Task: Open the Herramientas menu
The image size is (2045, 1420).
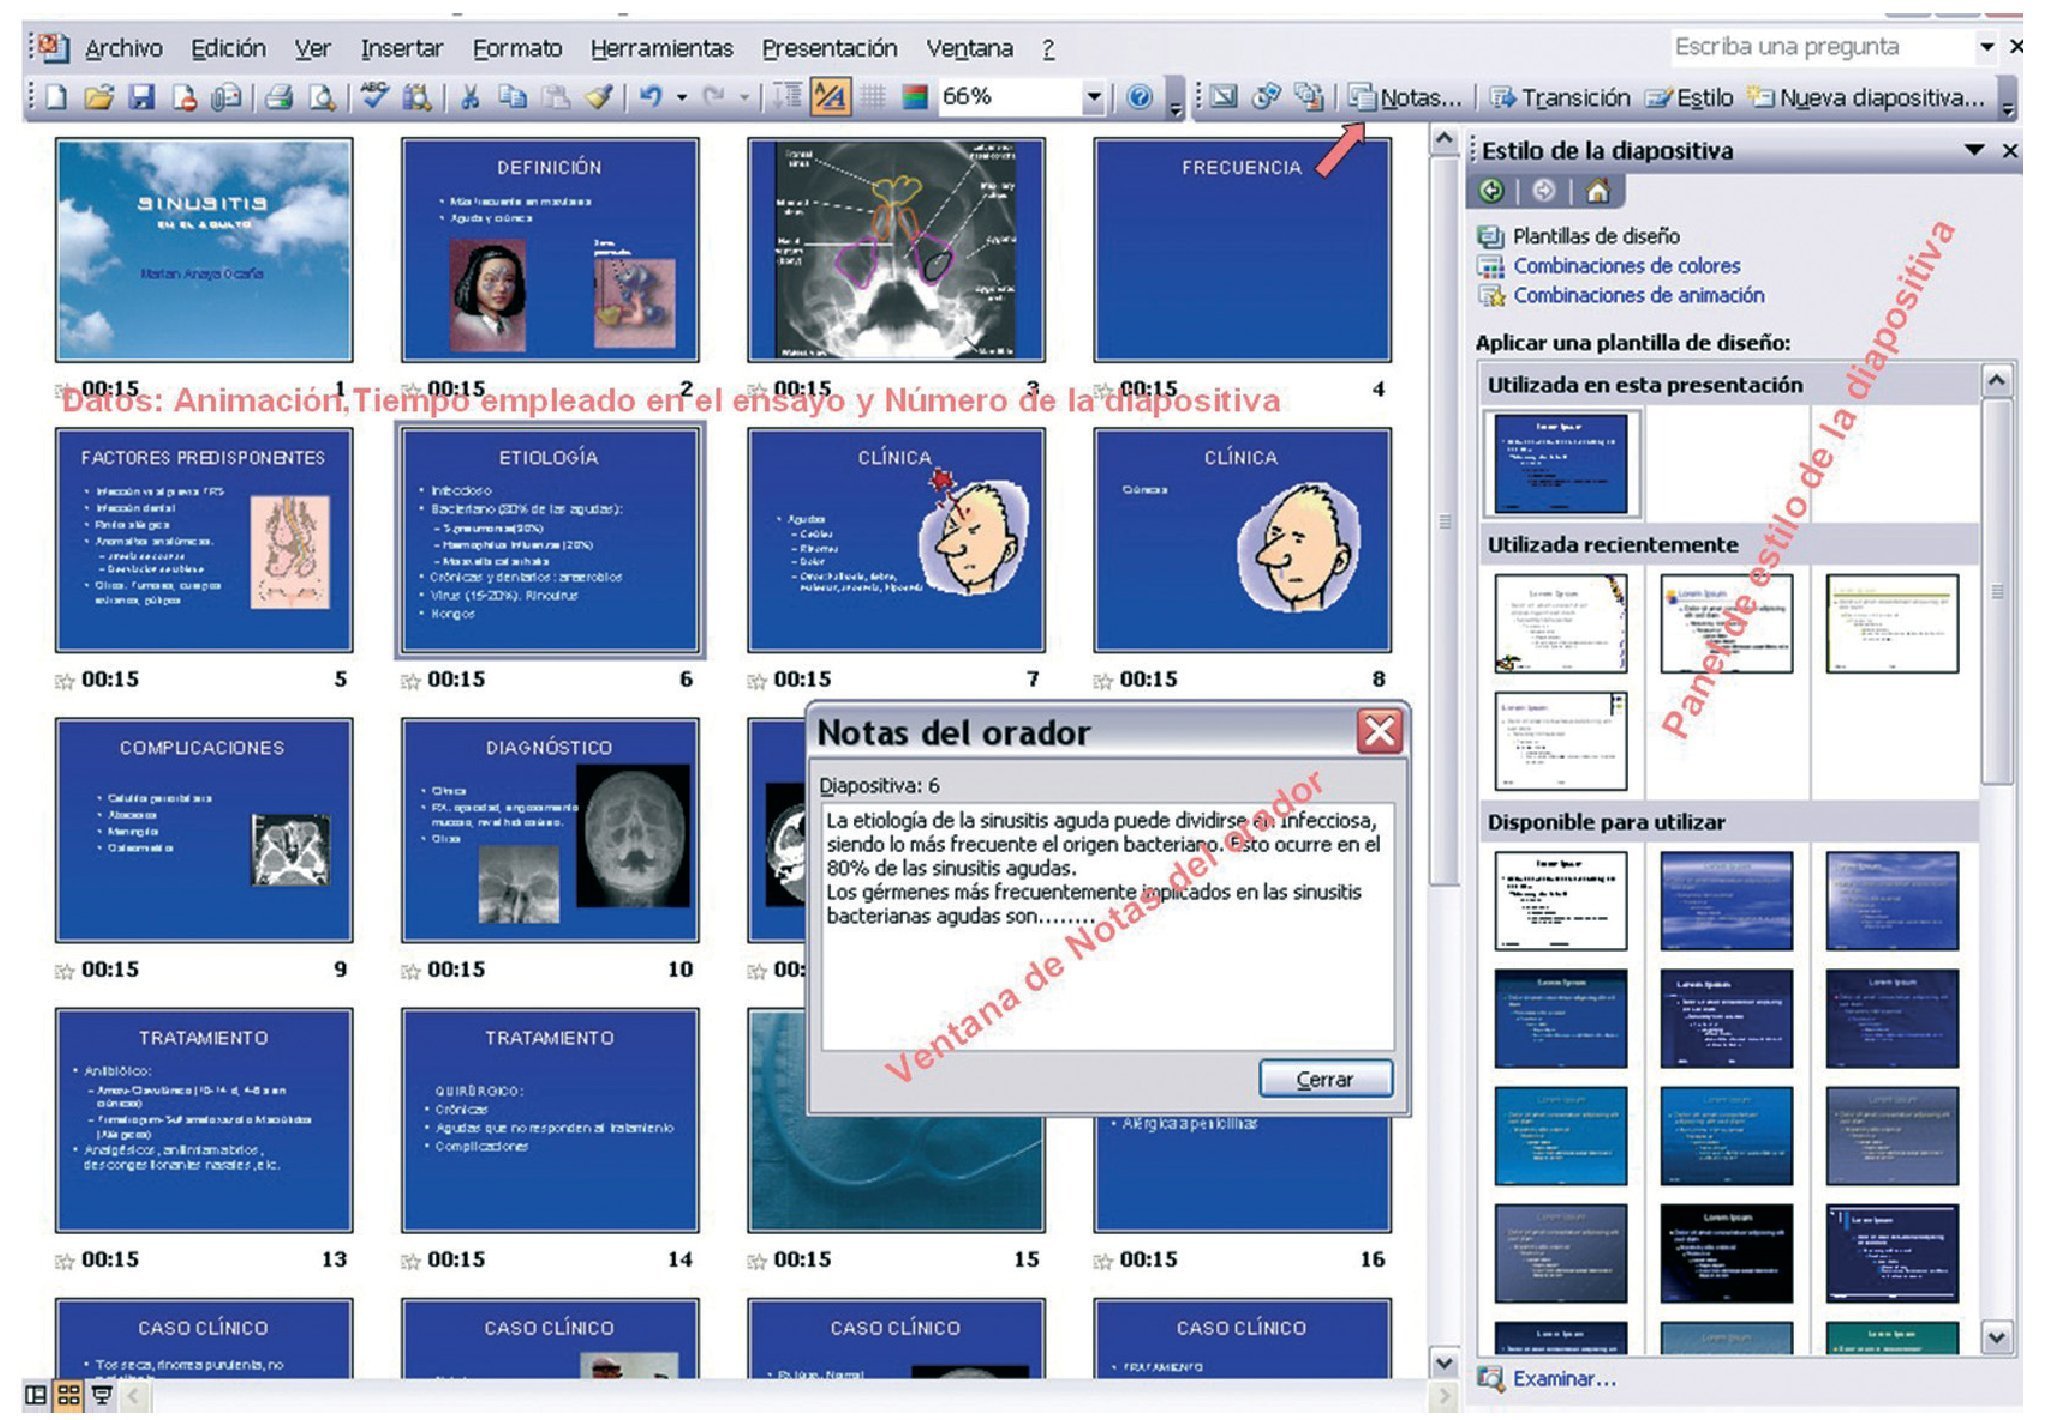Action: [x=661, y=48]
